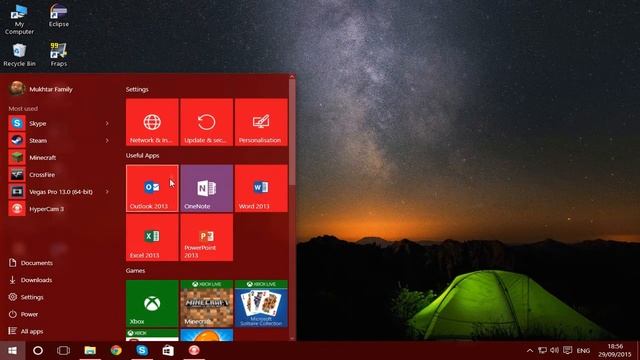Viewport: 640px width, 360px height.
Task: Click the Games tile group header
Action: point(136,271)
